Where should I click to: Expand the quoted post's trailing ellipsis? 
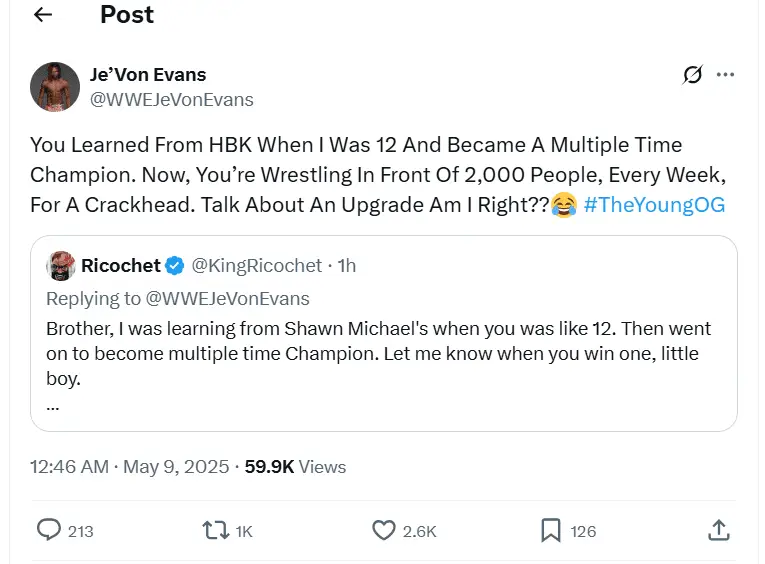[53, 406]
